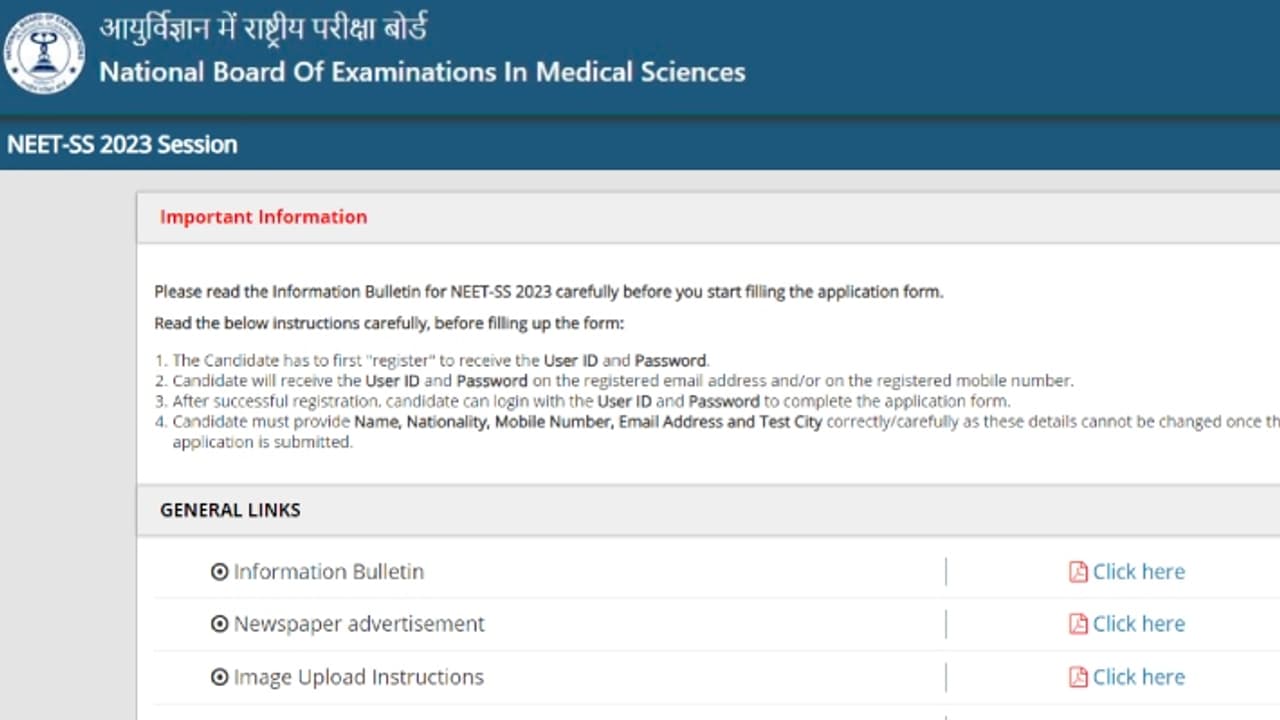The image size is (1280, 720).
Task: Click the Important Information heading
Action: tap(263, 217)
